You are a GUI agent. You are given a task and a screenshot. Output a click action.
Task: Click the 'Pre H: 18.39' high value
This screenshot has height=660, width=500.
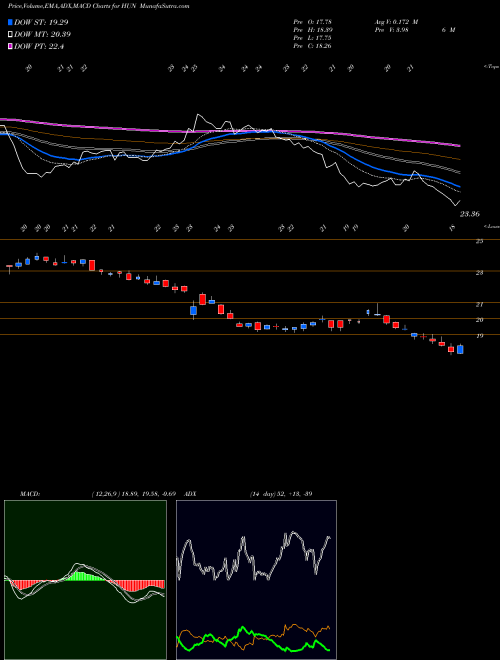[313, 30]
